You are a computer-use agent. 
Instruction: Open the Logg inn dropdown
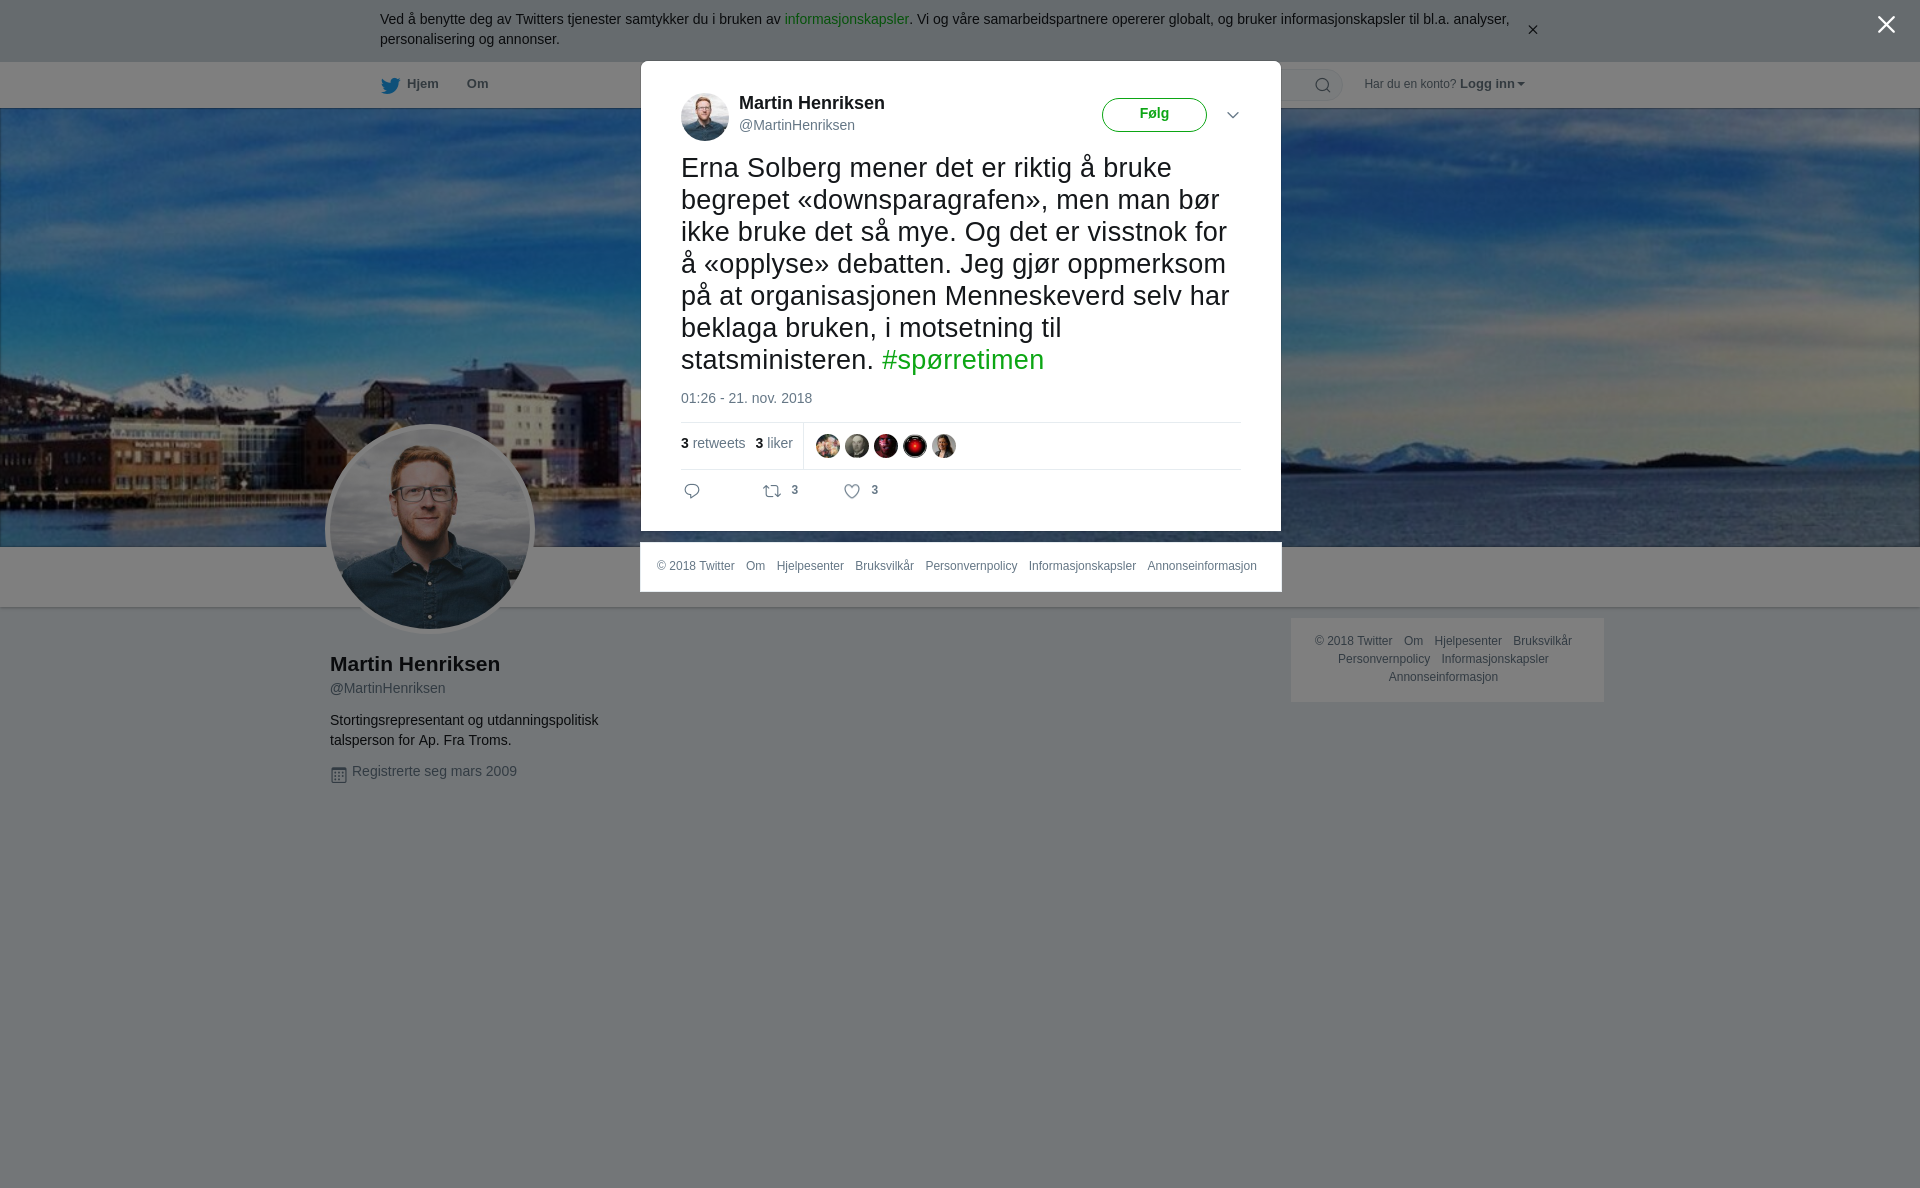click(x=1492, y=84)
